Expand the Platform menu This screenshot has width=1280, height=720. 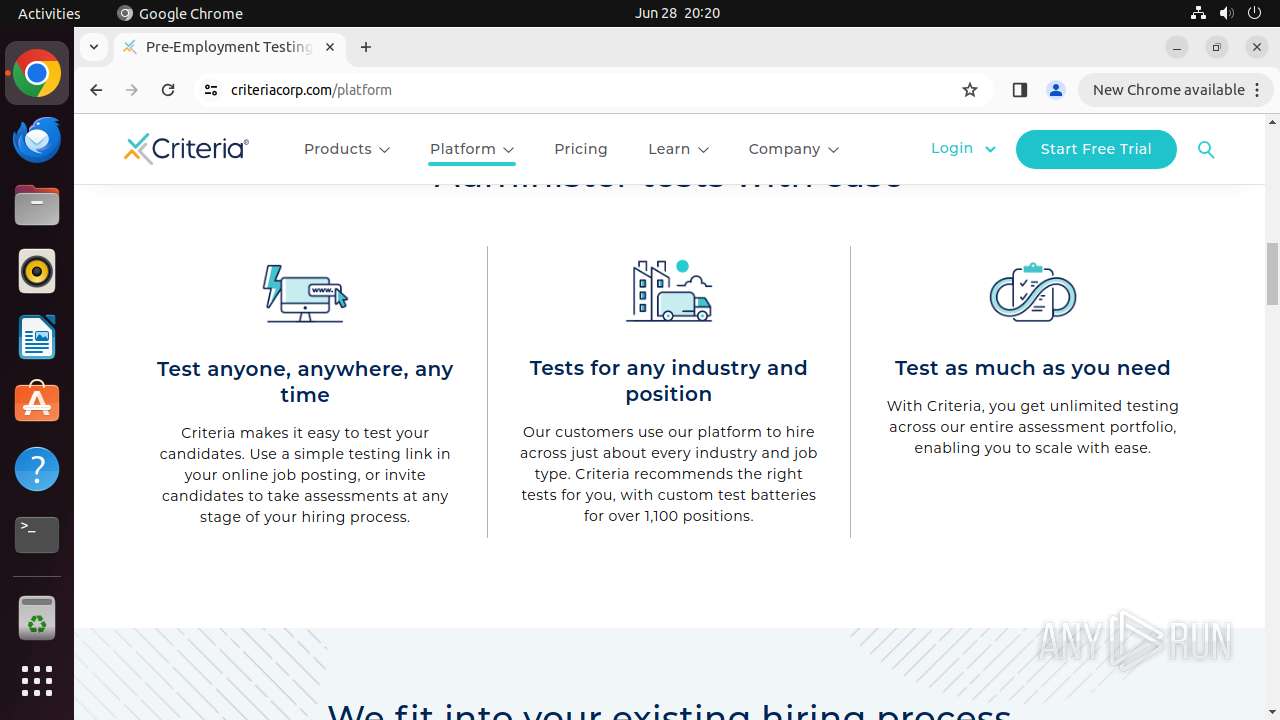tap(472, 149)
